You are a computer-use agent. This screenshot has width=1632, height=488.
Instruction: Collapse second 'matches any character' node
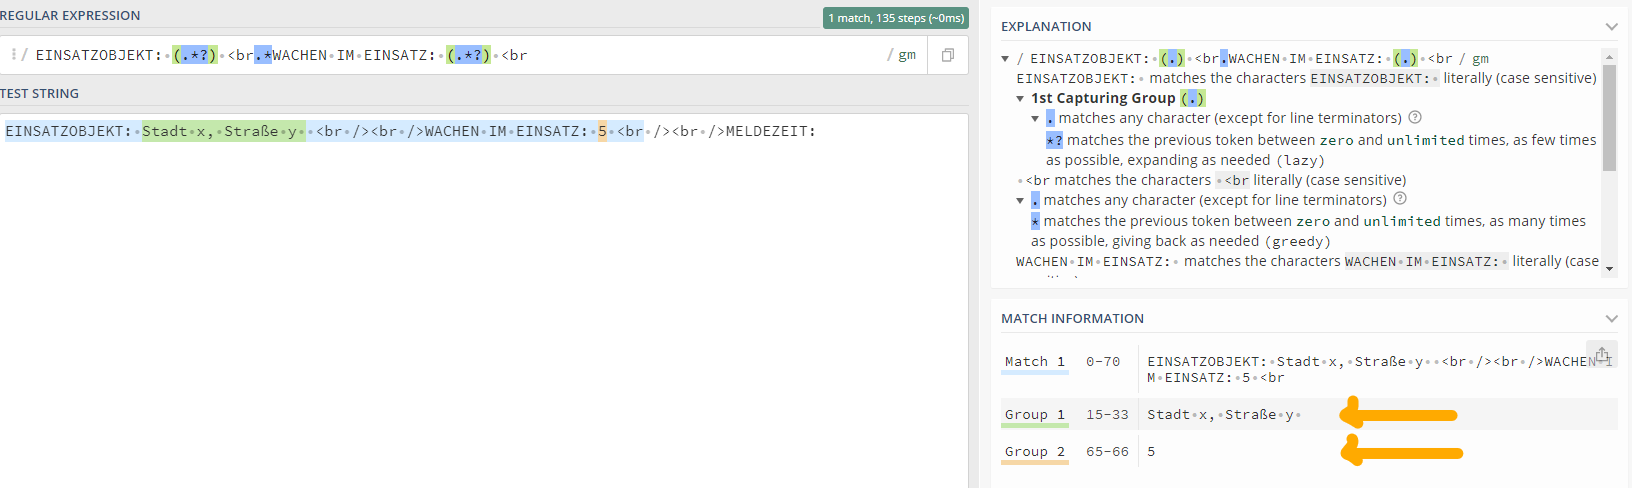coord(1020,200)
